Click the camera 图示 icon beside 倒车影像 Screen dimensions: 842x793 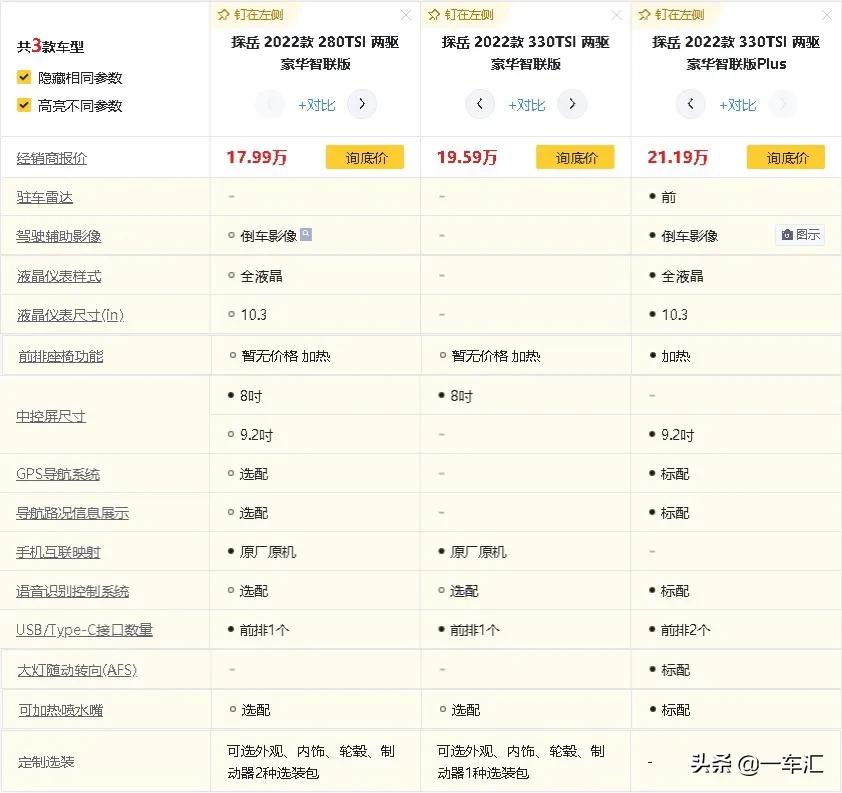click(800, 235)
